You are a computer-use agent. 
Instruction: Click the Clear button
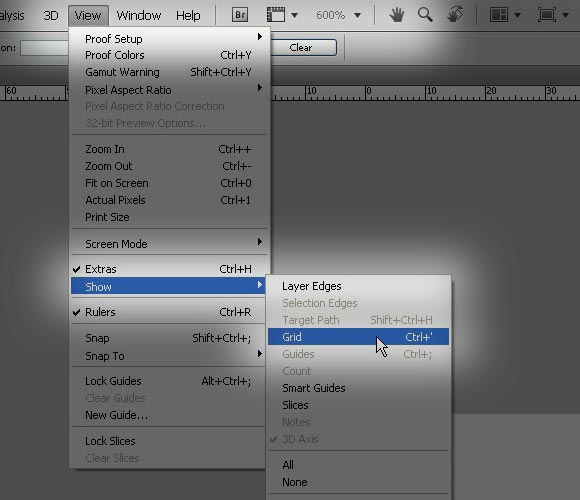(304, 48)
